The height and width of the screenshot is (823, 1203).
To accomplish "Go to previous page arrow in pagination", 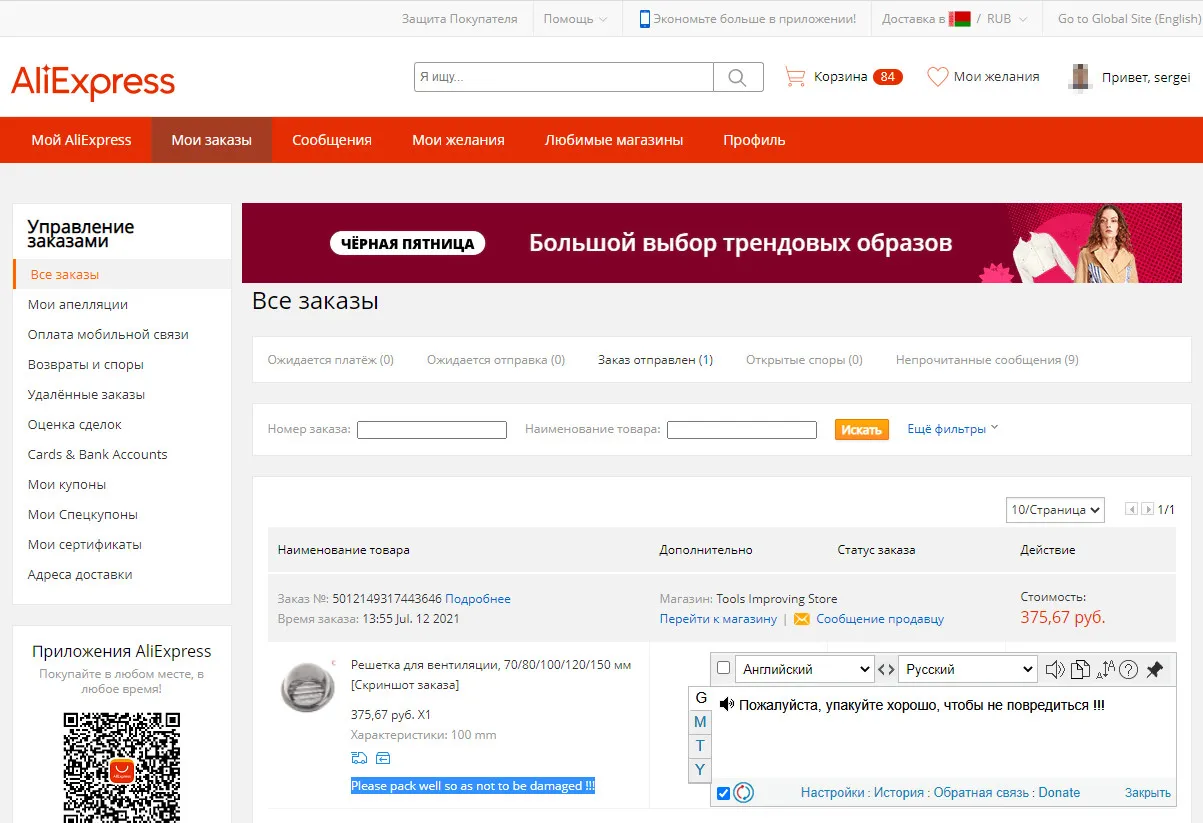I will (1131, 509).
